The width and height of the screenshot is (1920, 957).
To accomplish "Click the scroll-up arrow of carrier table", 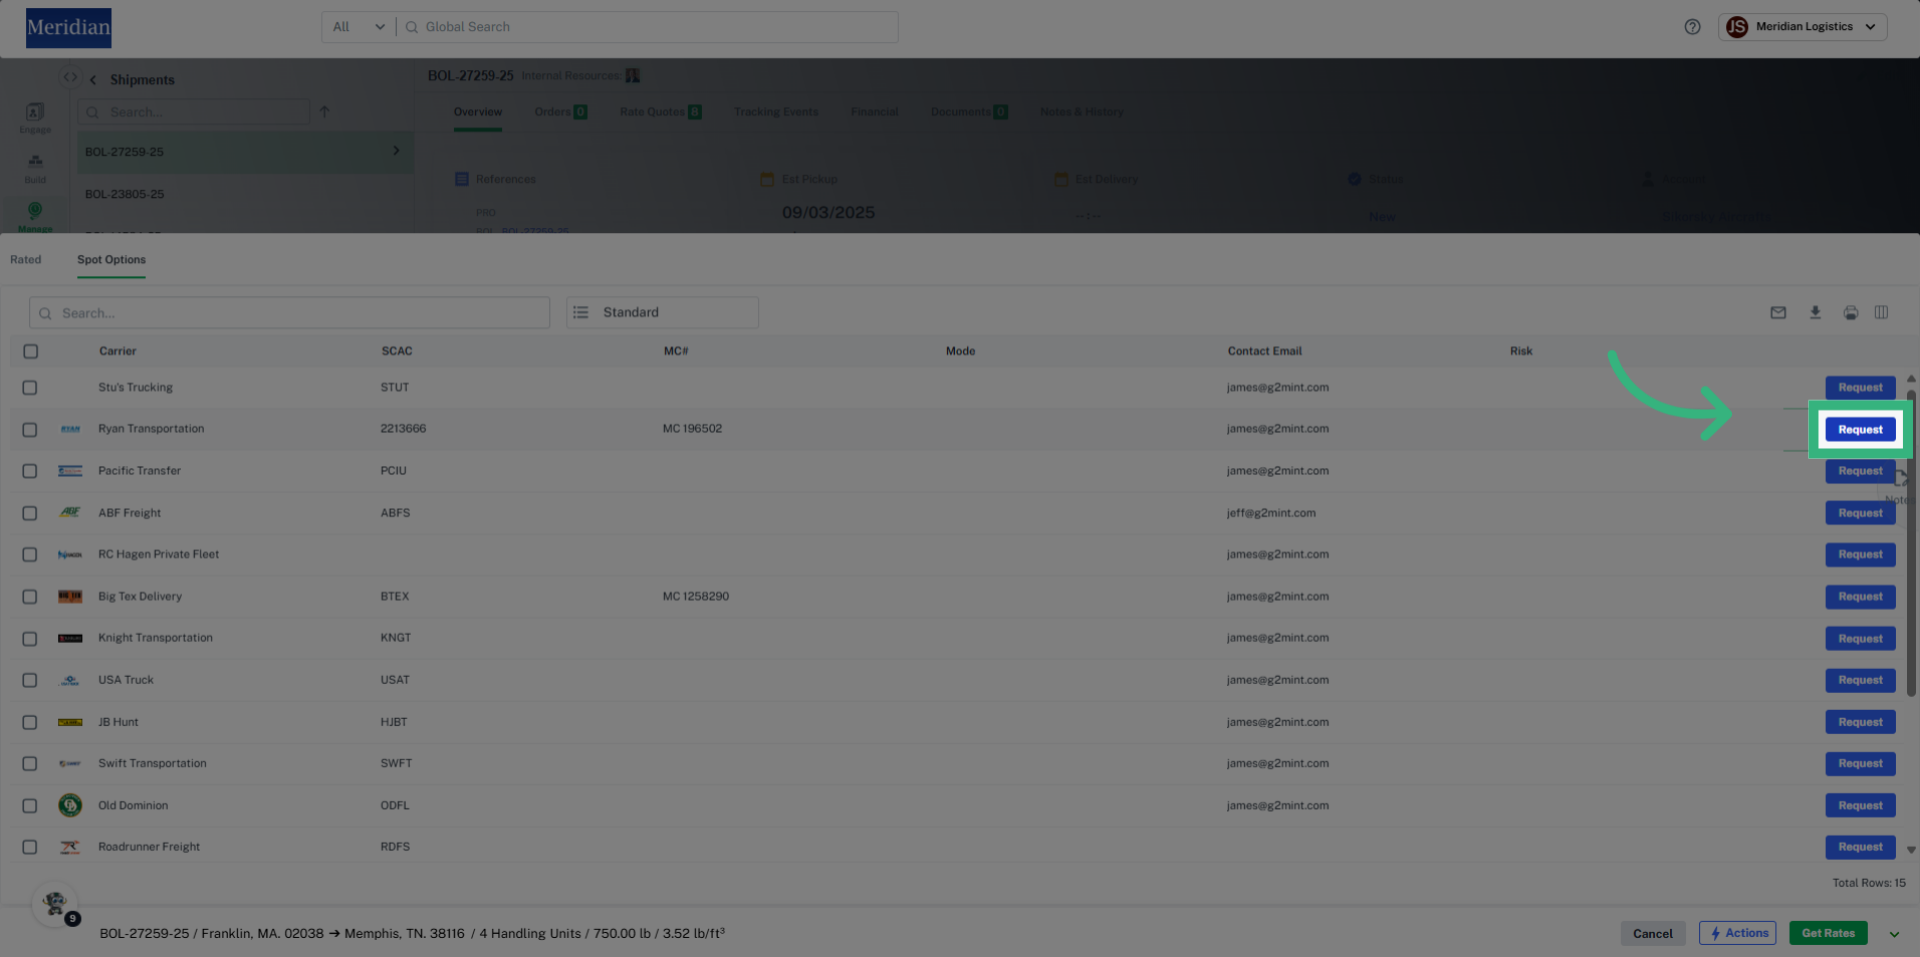I will (1911, 379).
